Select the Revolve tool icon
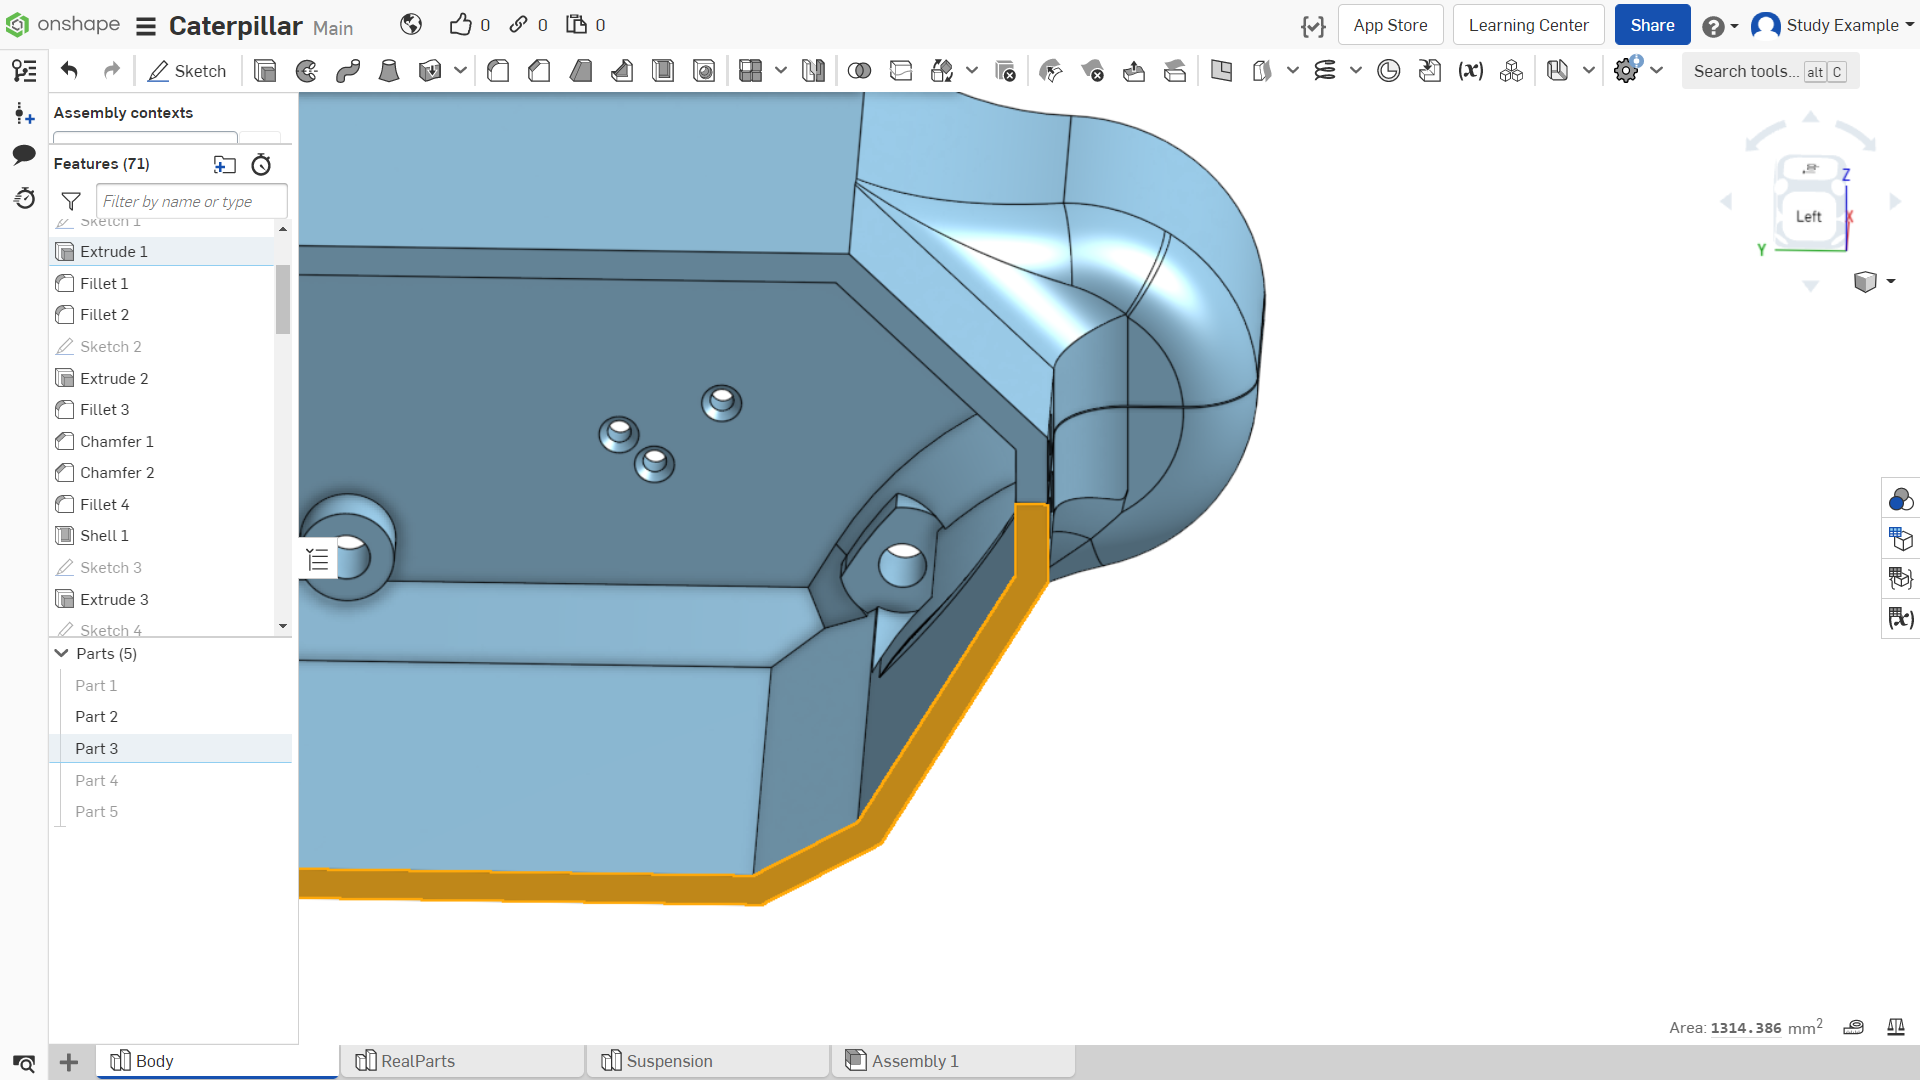 tap(307, 71)
